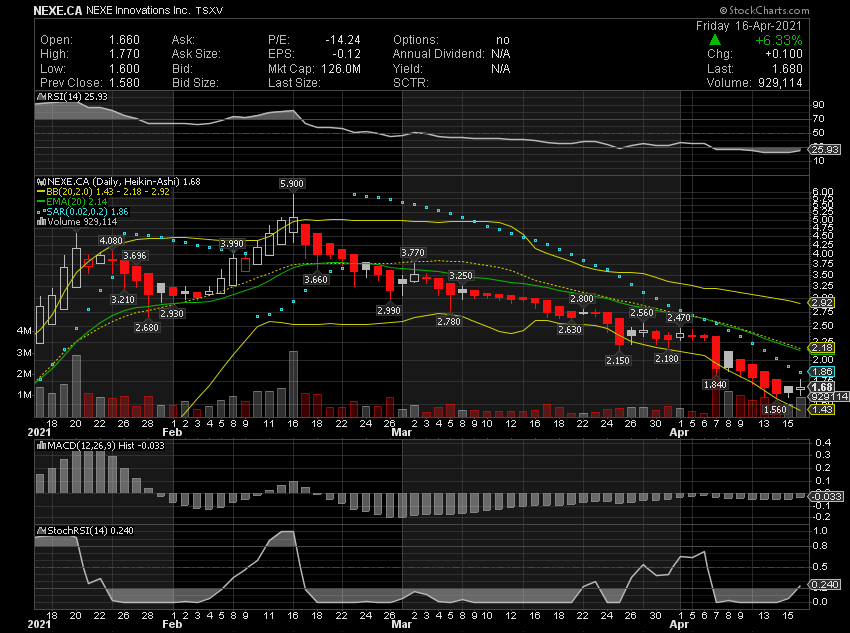
Task: Click the 1.86 SAR axis tag
Action: 822,372
